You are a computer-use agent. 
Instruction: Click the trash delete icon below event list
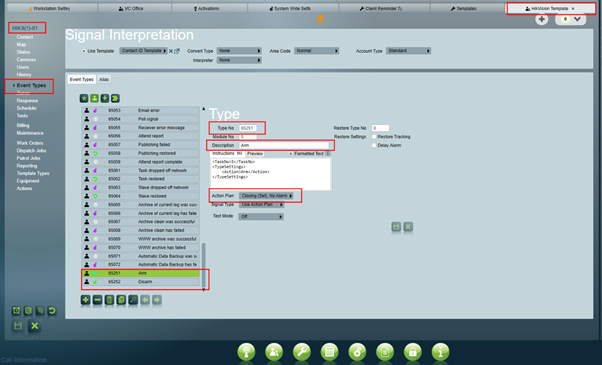click(x=109, y=300)
